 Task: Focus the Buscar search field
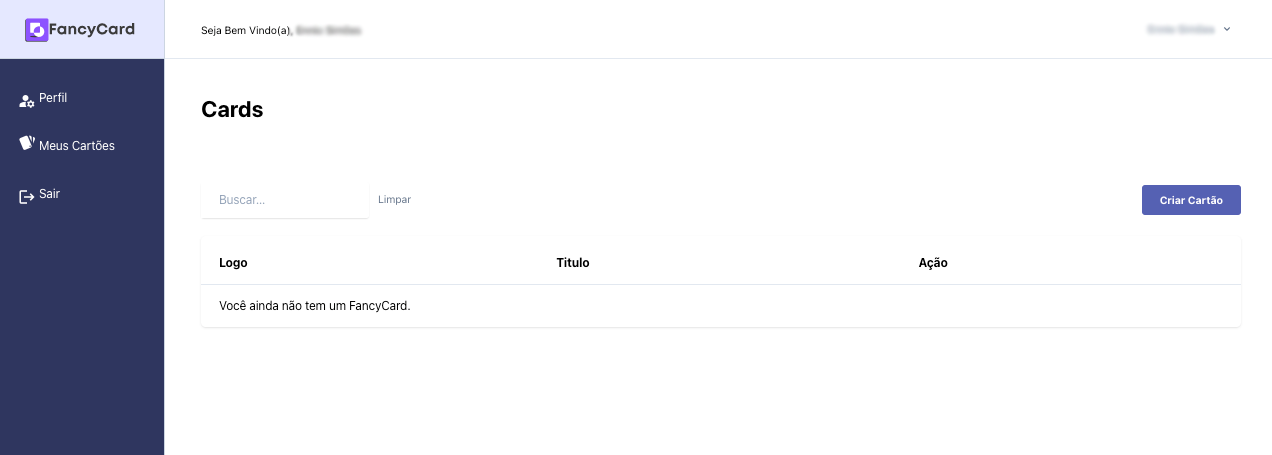[x=285, y=200]
